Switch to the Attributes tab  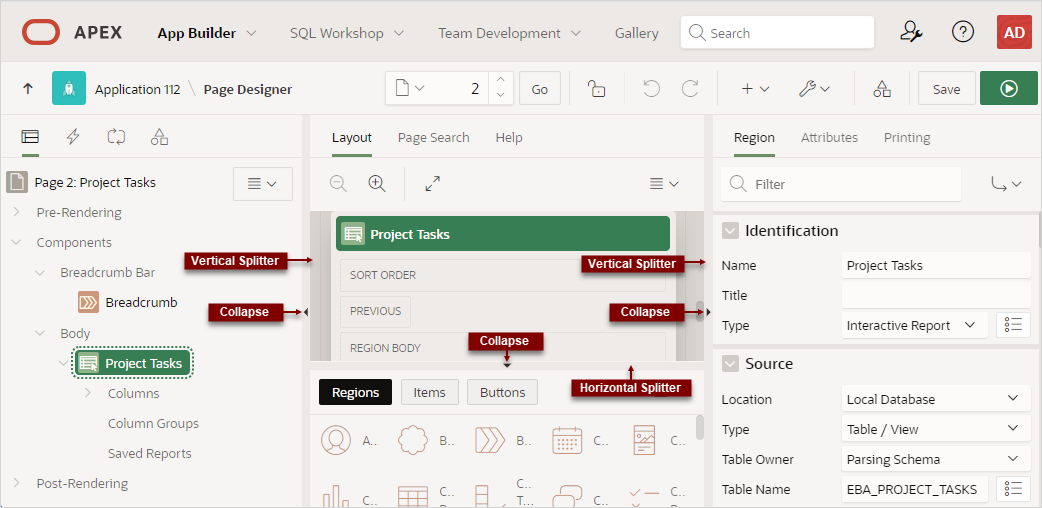829,138
